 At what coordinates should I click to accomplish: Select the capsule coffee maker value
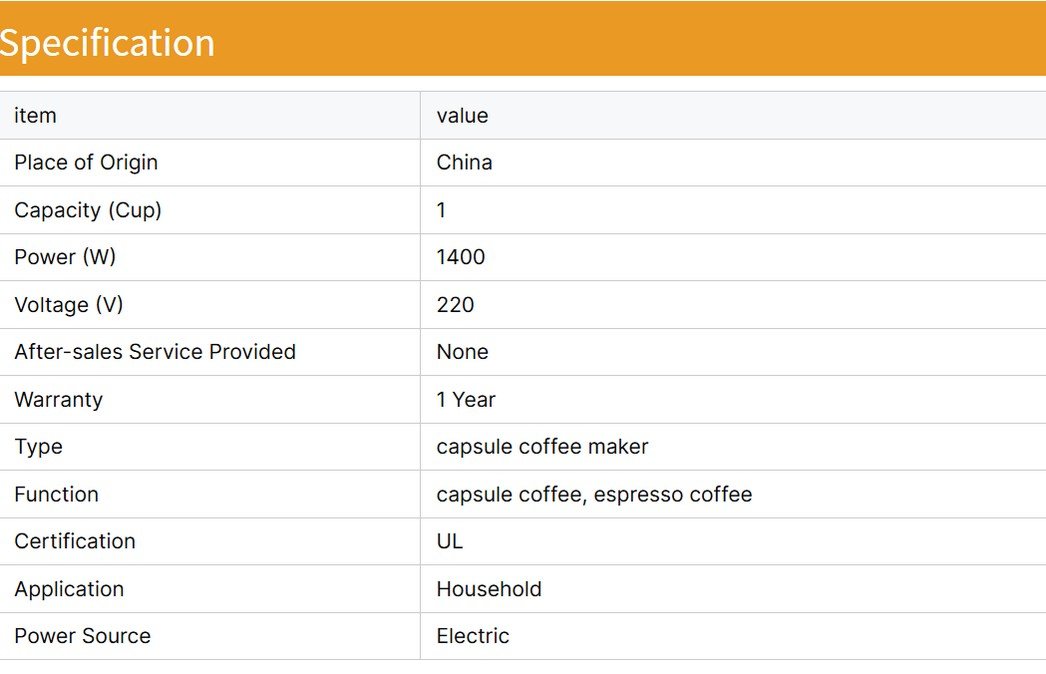(x=542, y=447)
